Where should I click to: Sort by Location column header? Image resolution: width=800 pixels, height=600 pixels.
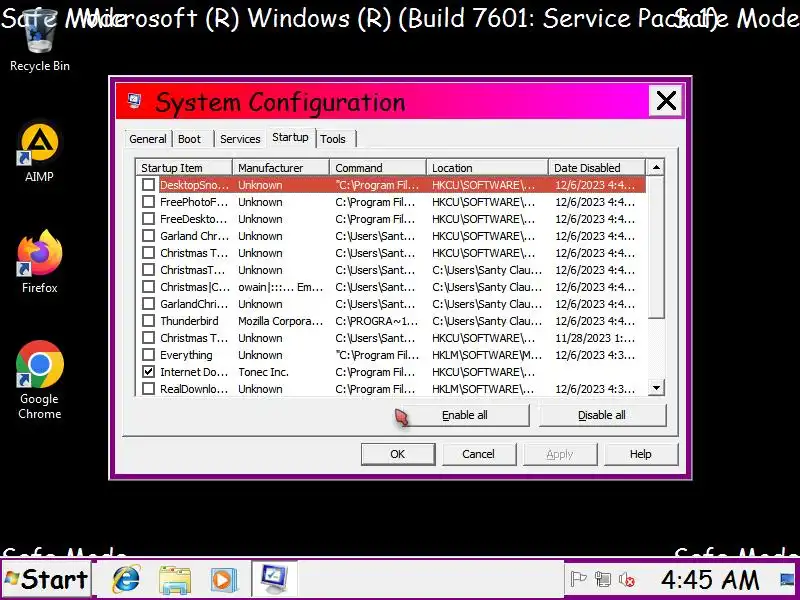(x=487, y=167)
